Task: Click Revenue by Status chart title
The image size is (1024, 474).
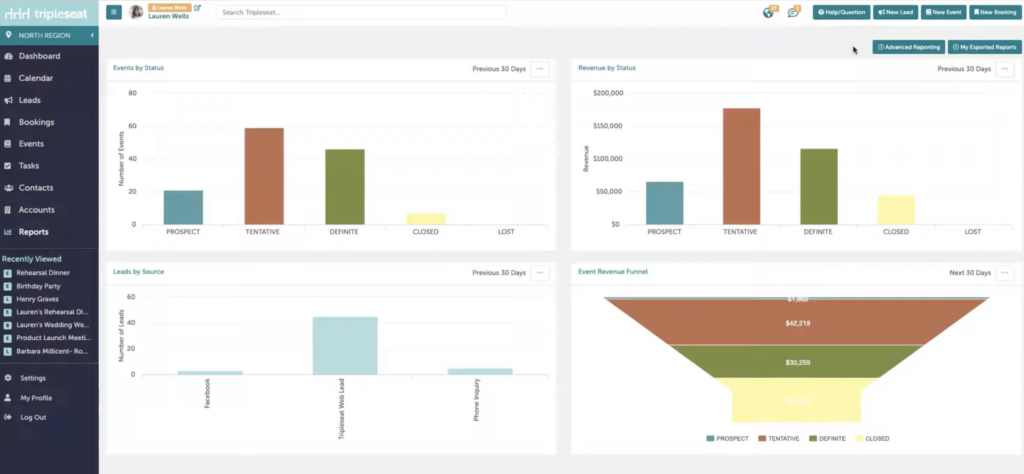Action: 607,68
